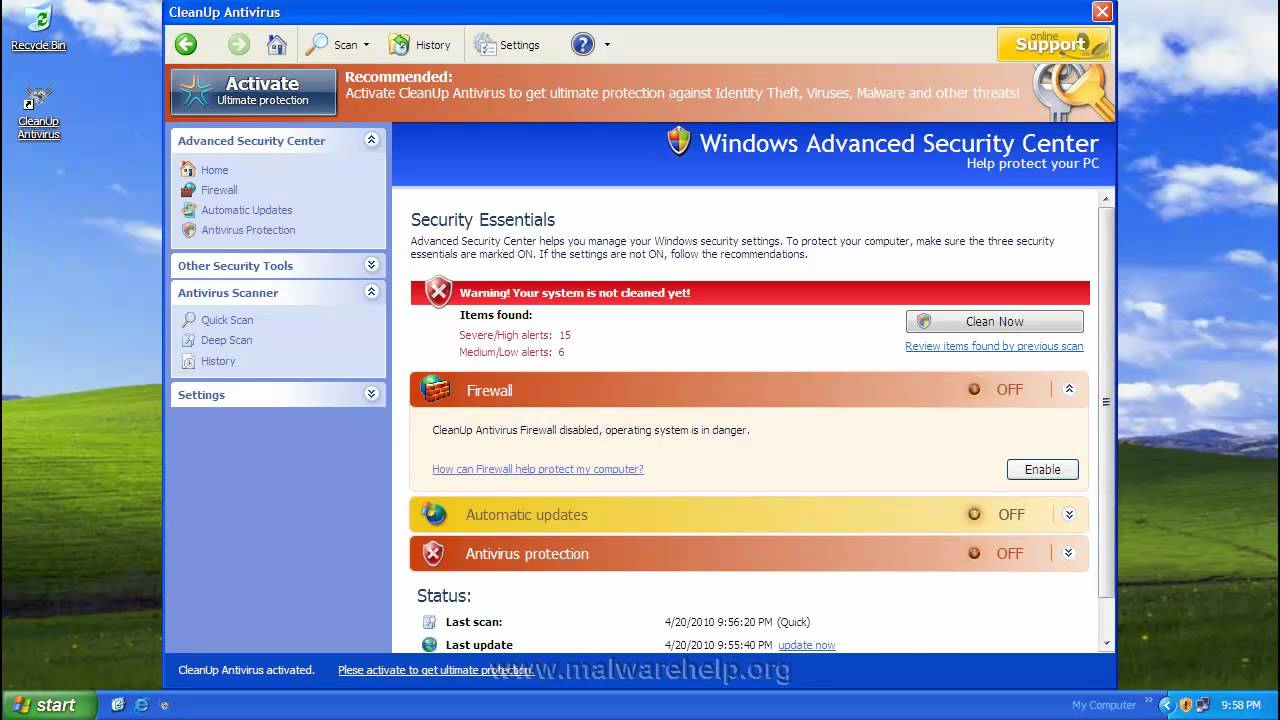Open the Recycle Bin desktop icon
The height and width of the screenshot is (720, 1280).
38,28
